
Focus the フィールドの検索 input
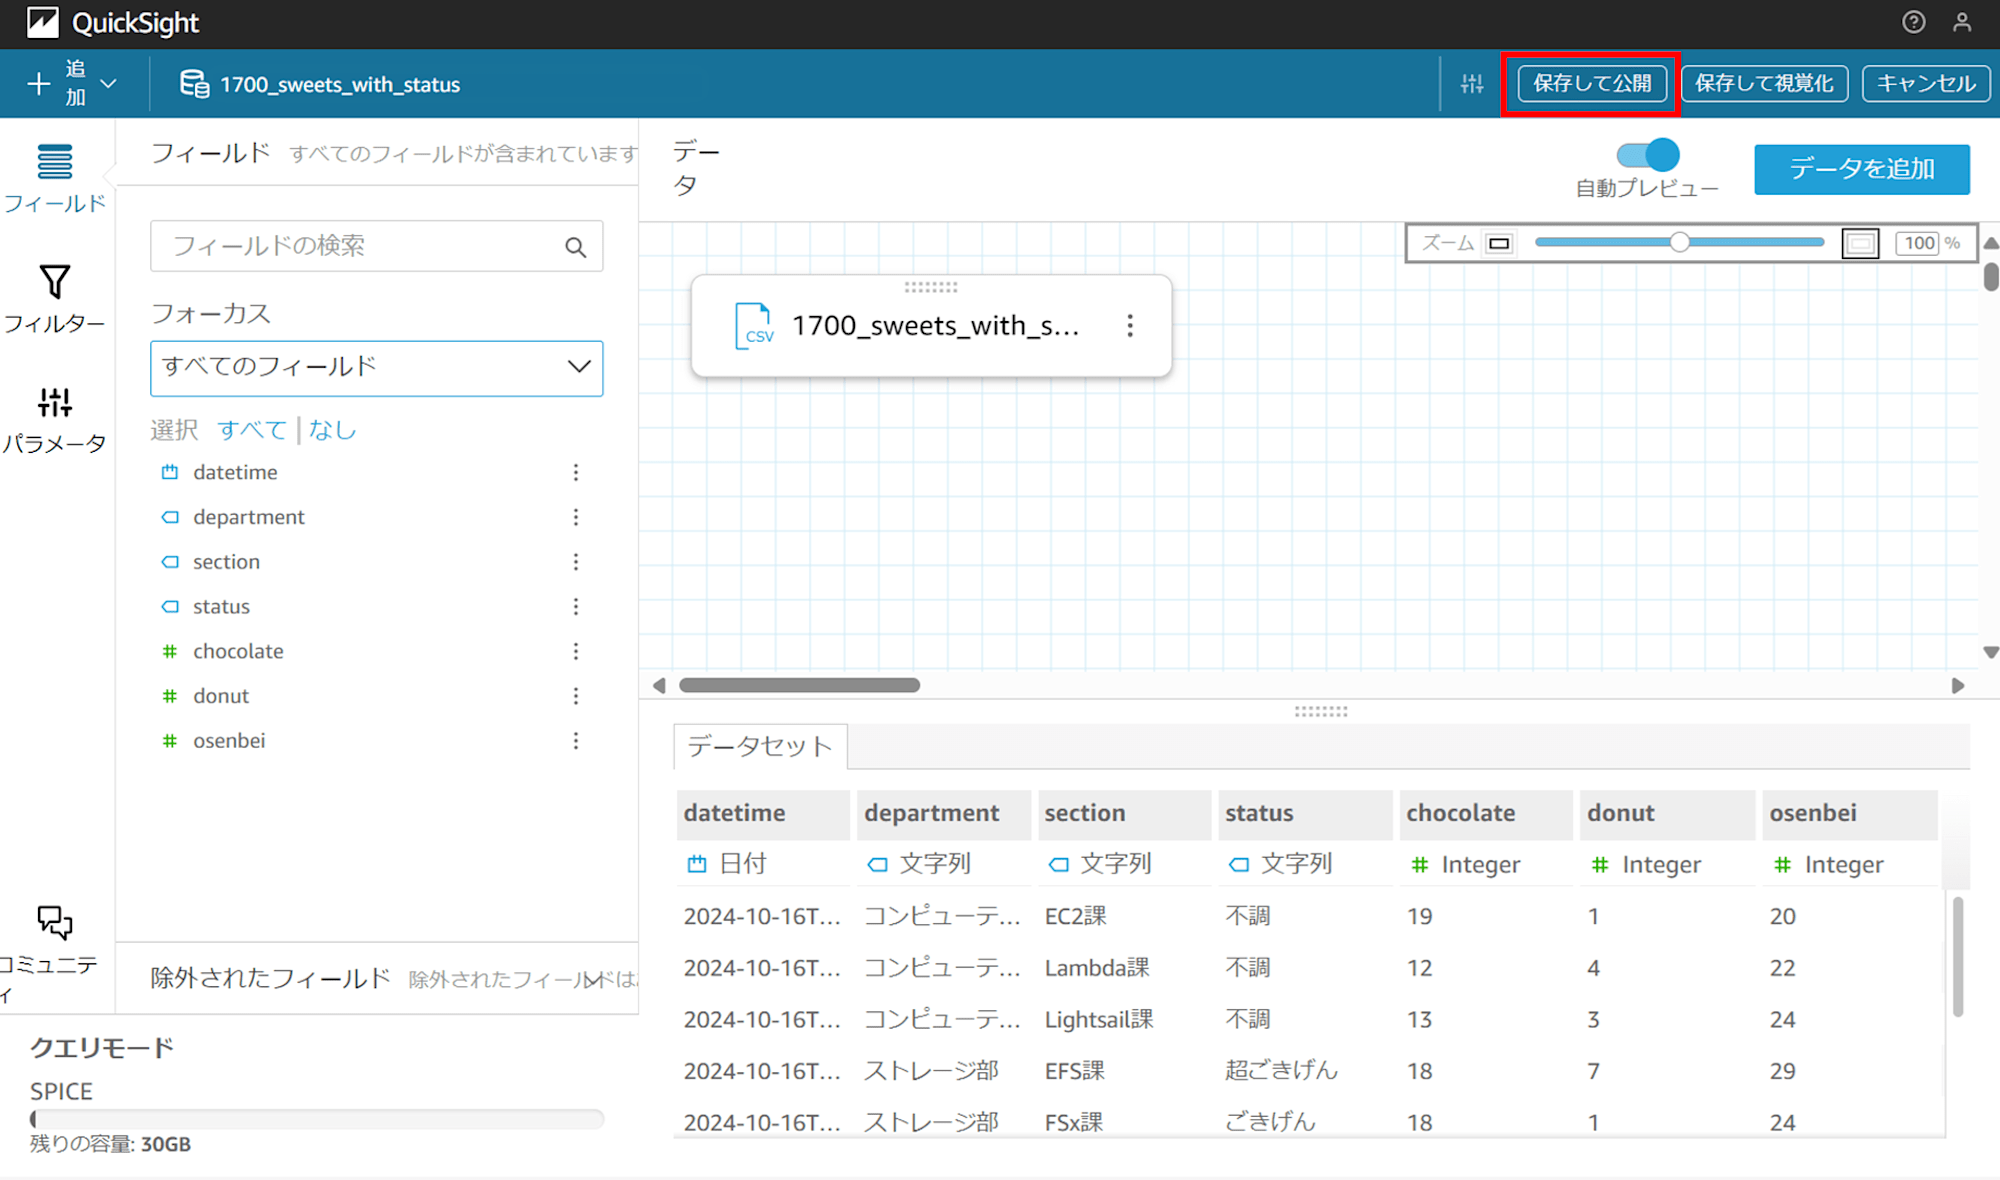tap(376, 246)
